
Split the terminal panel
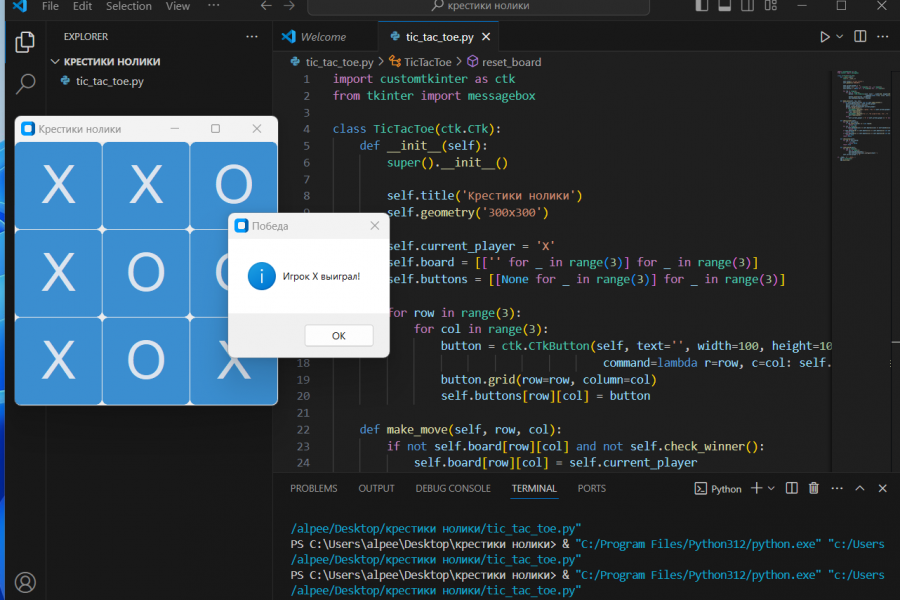tap(791, 488)
